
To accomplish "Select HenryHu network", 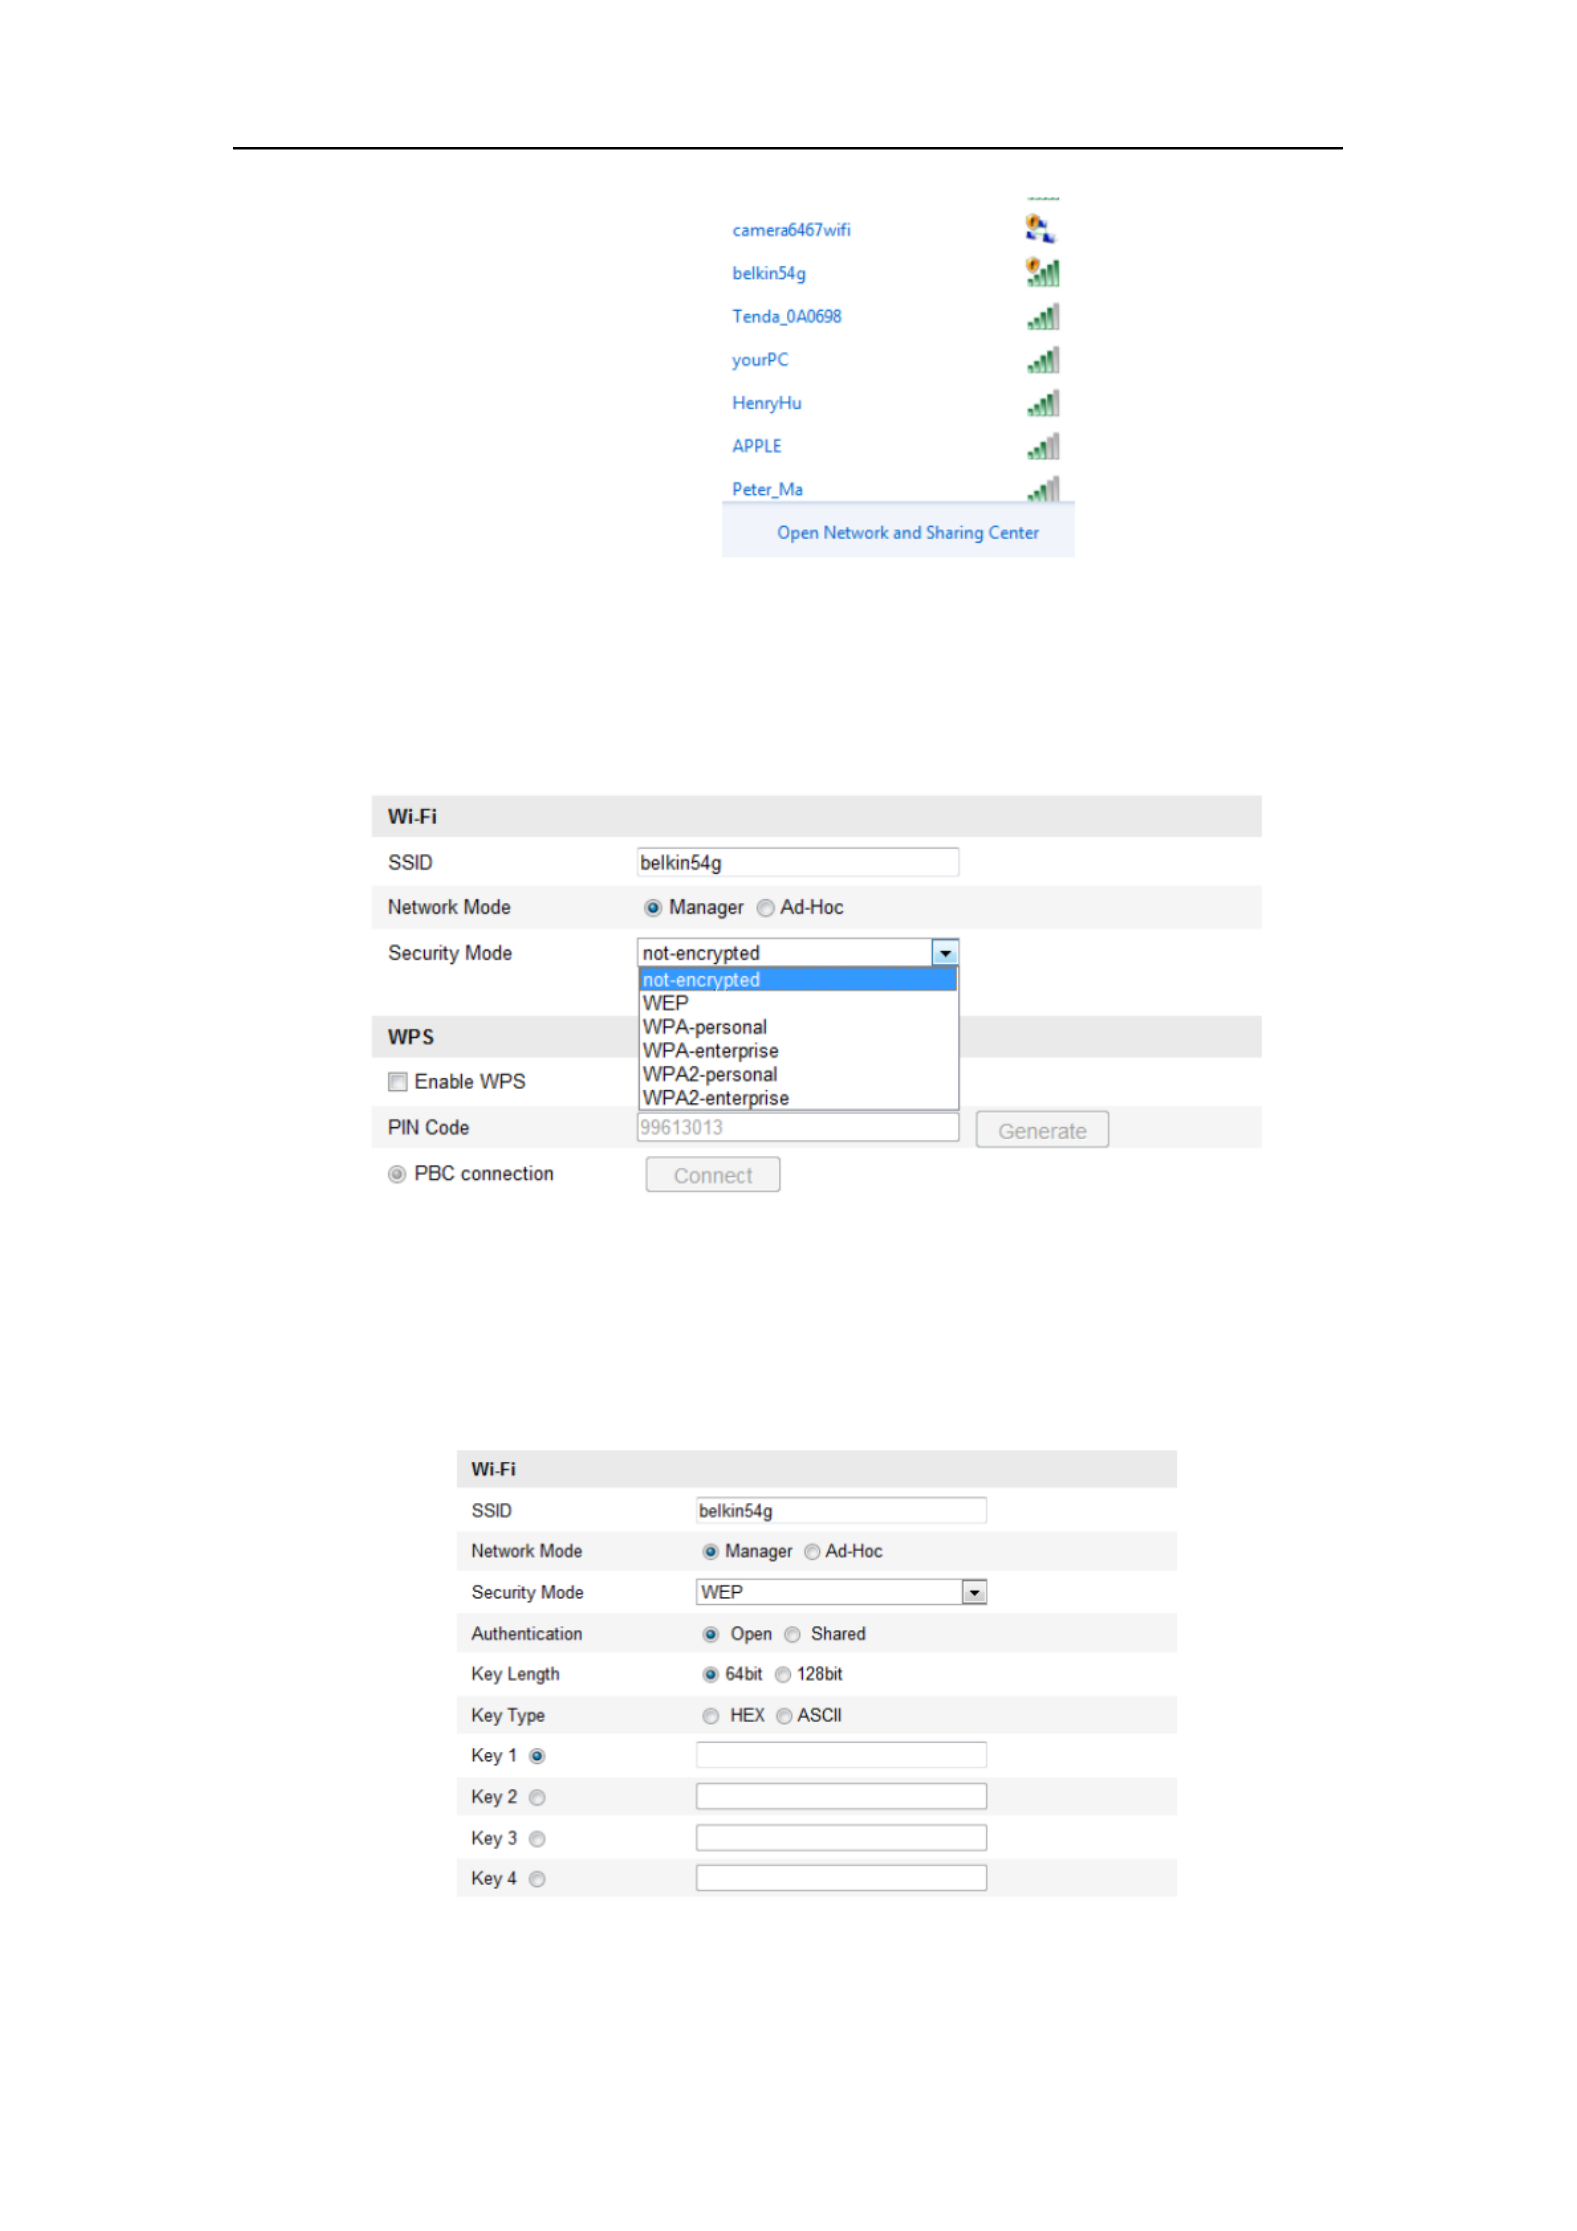I will (x=766, y=403).
